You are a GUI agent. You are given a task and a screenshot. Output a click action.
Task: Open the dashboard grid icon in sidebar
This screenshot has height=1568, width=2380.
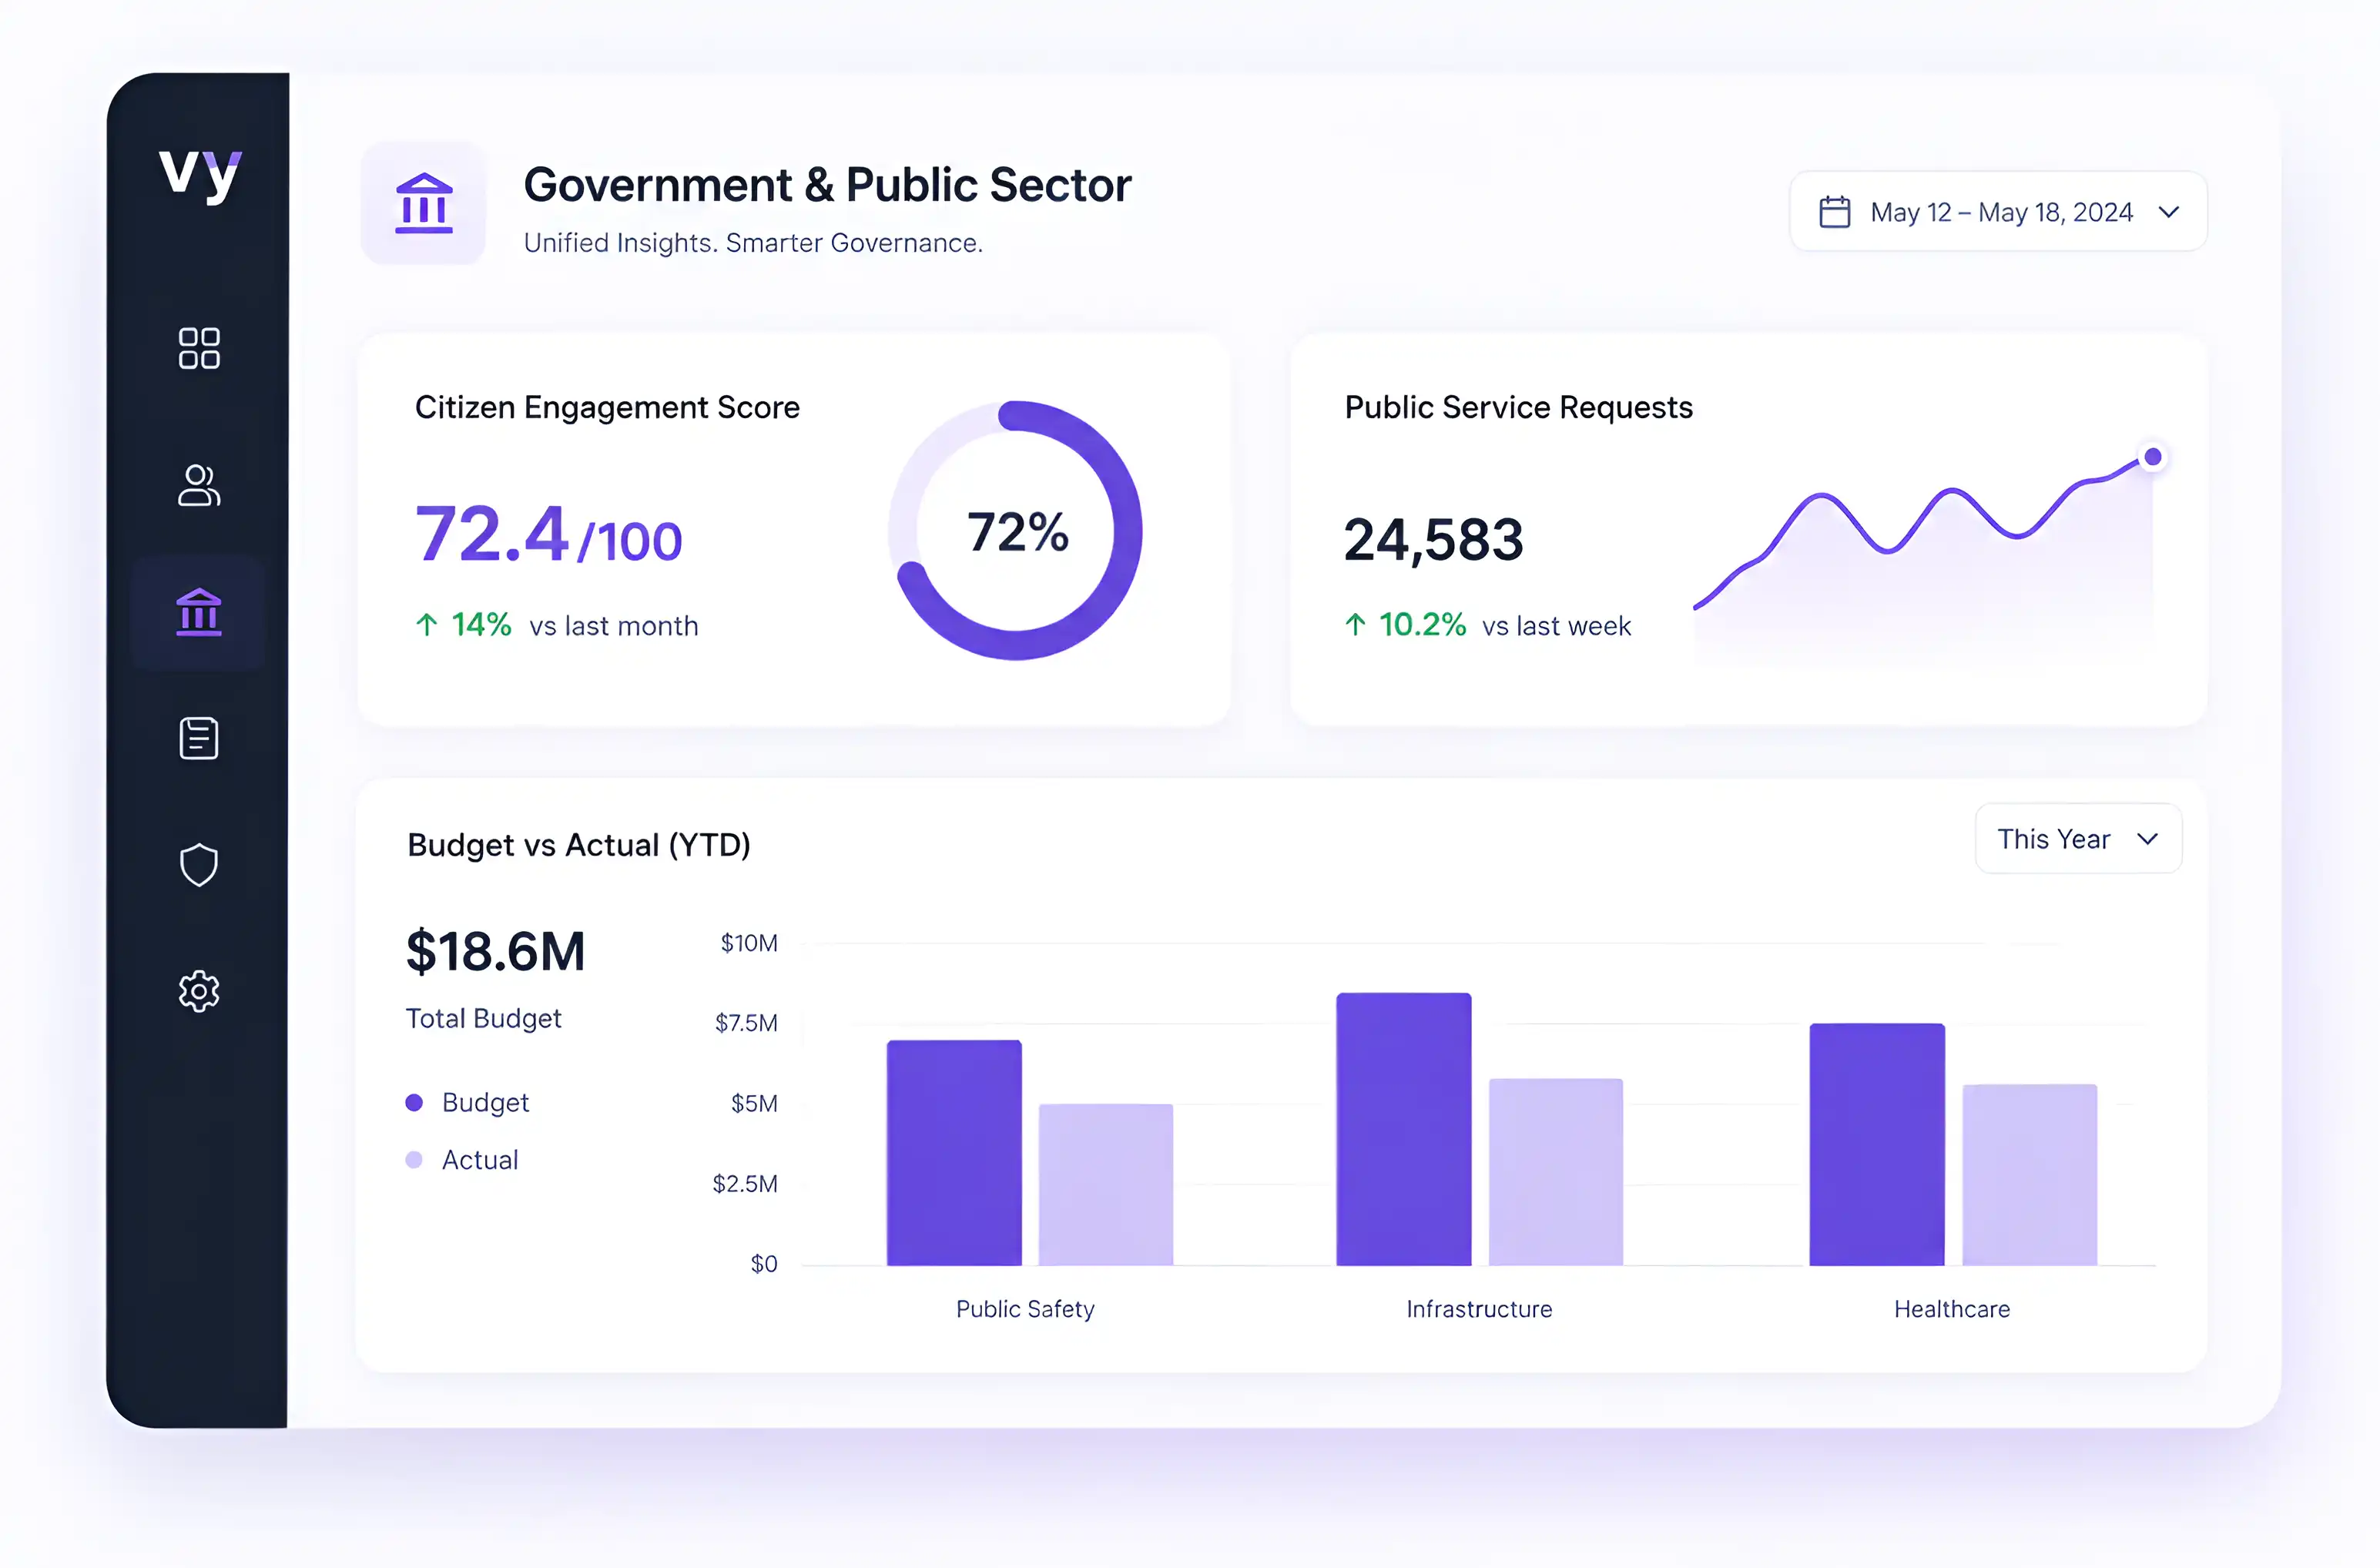pyautogui.click(x=199, y=348)
